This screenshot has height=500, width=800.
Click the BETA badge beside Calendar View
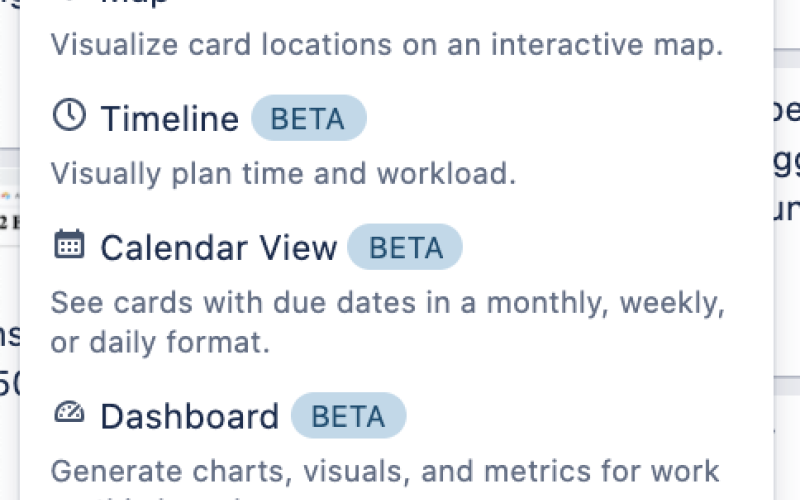(405, 247)
